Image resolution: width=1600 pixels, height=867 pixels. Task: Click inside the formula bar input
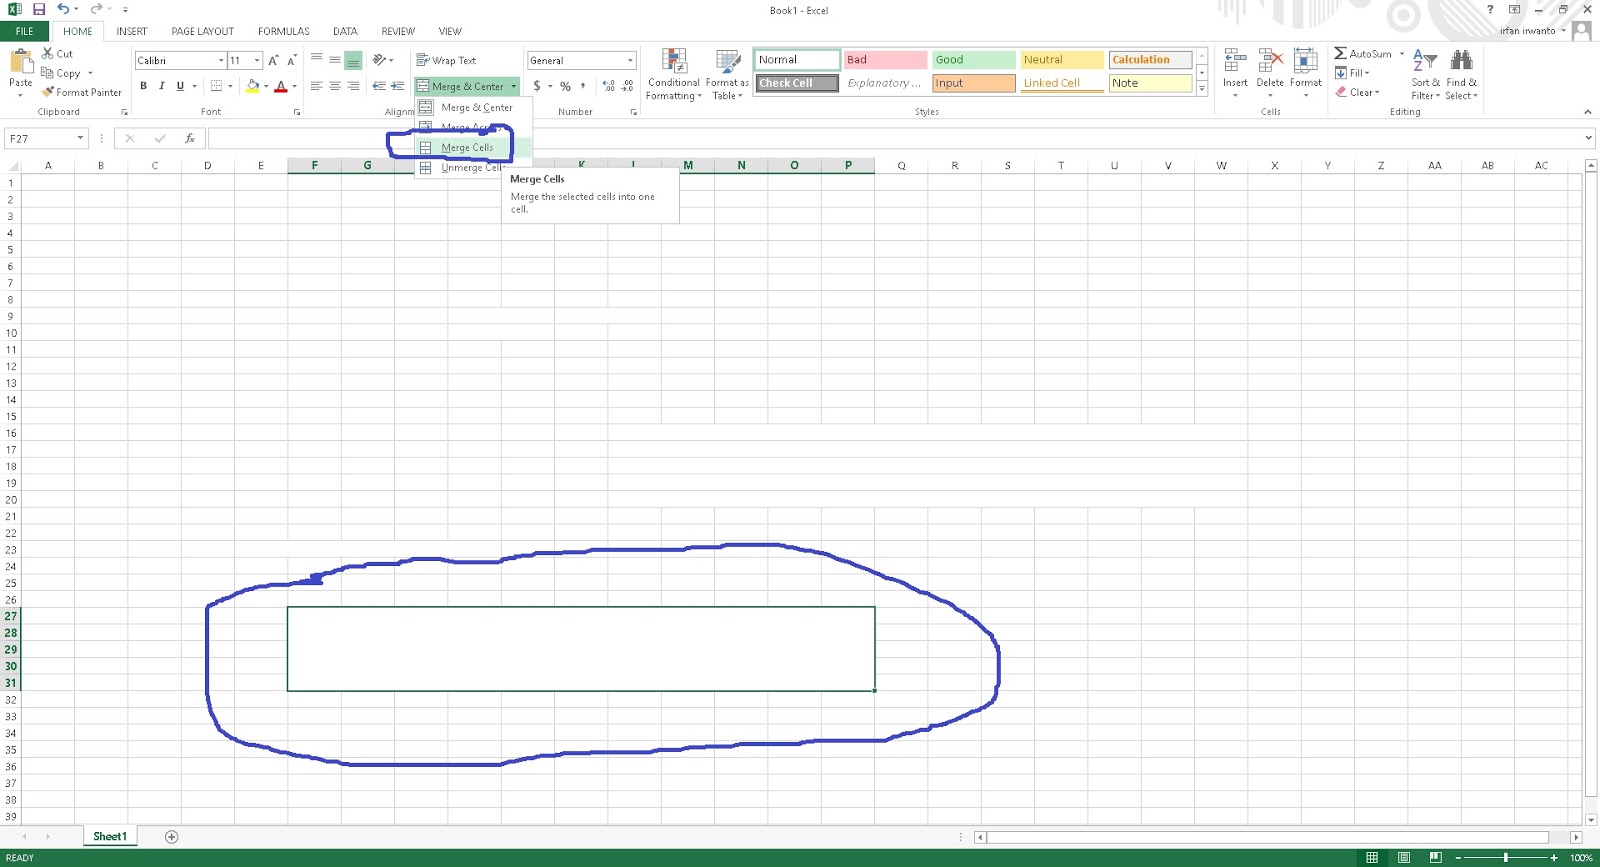pyautogui.click(x=895, y=139)
